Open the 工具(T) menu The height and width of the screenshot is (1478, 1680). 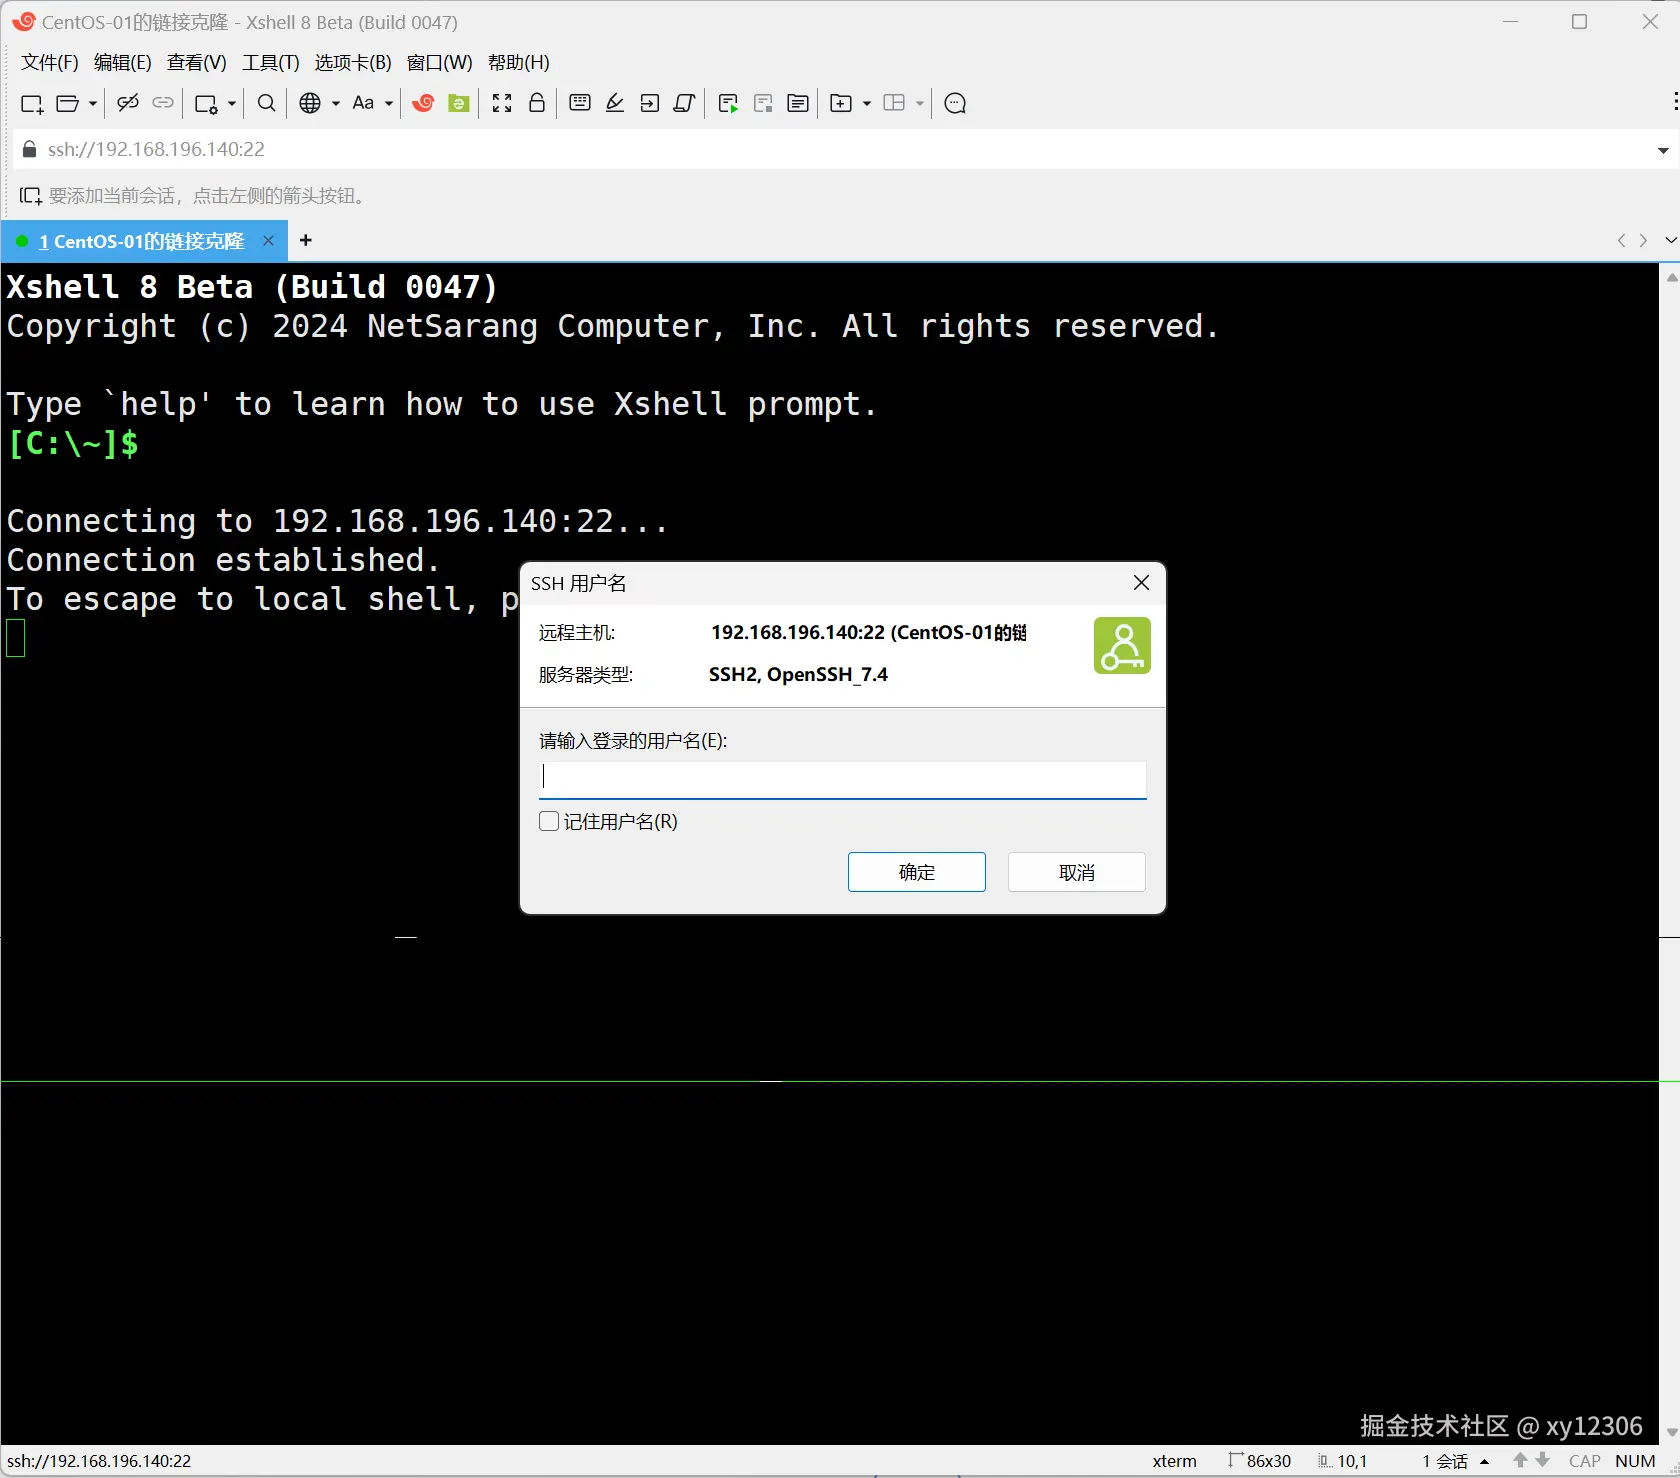pyautogui.click(x=271, y=62)
